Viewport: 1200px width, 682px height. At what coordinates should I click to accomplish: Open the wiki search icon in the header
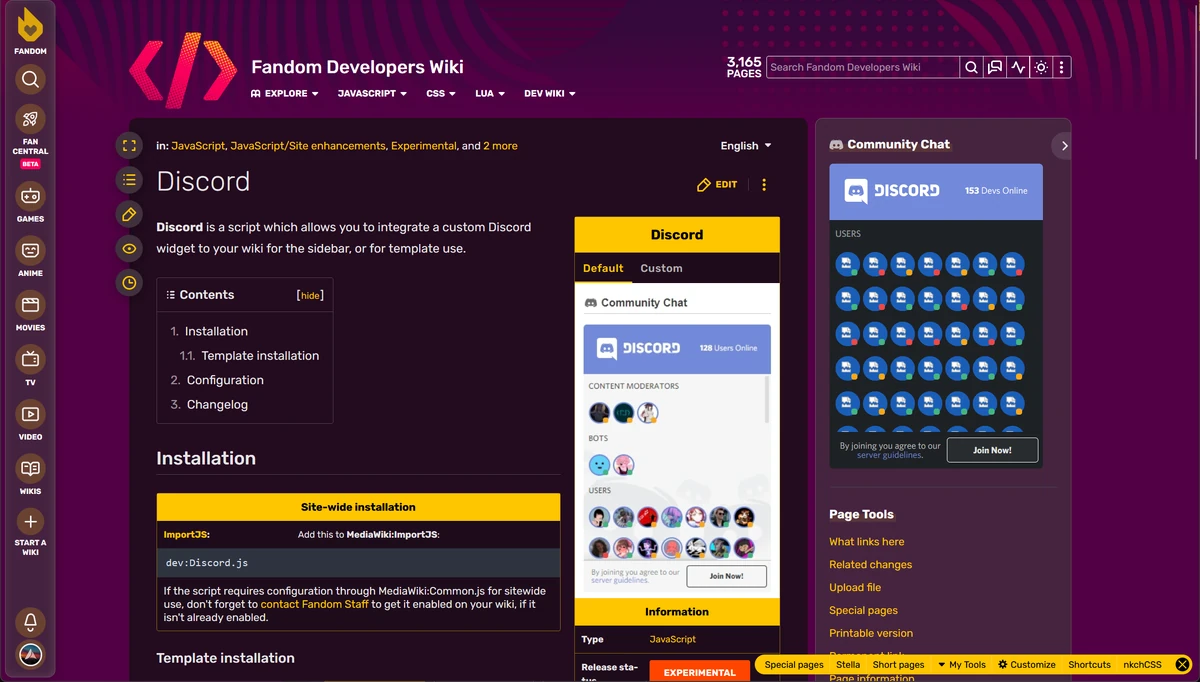coord(970,67)
